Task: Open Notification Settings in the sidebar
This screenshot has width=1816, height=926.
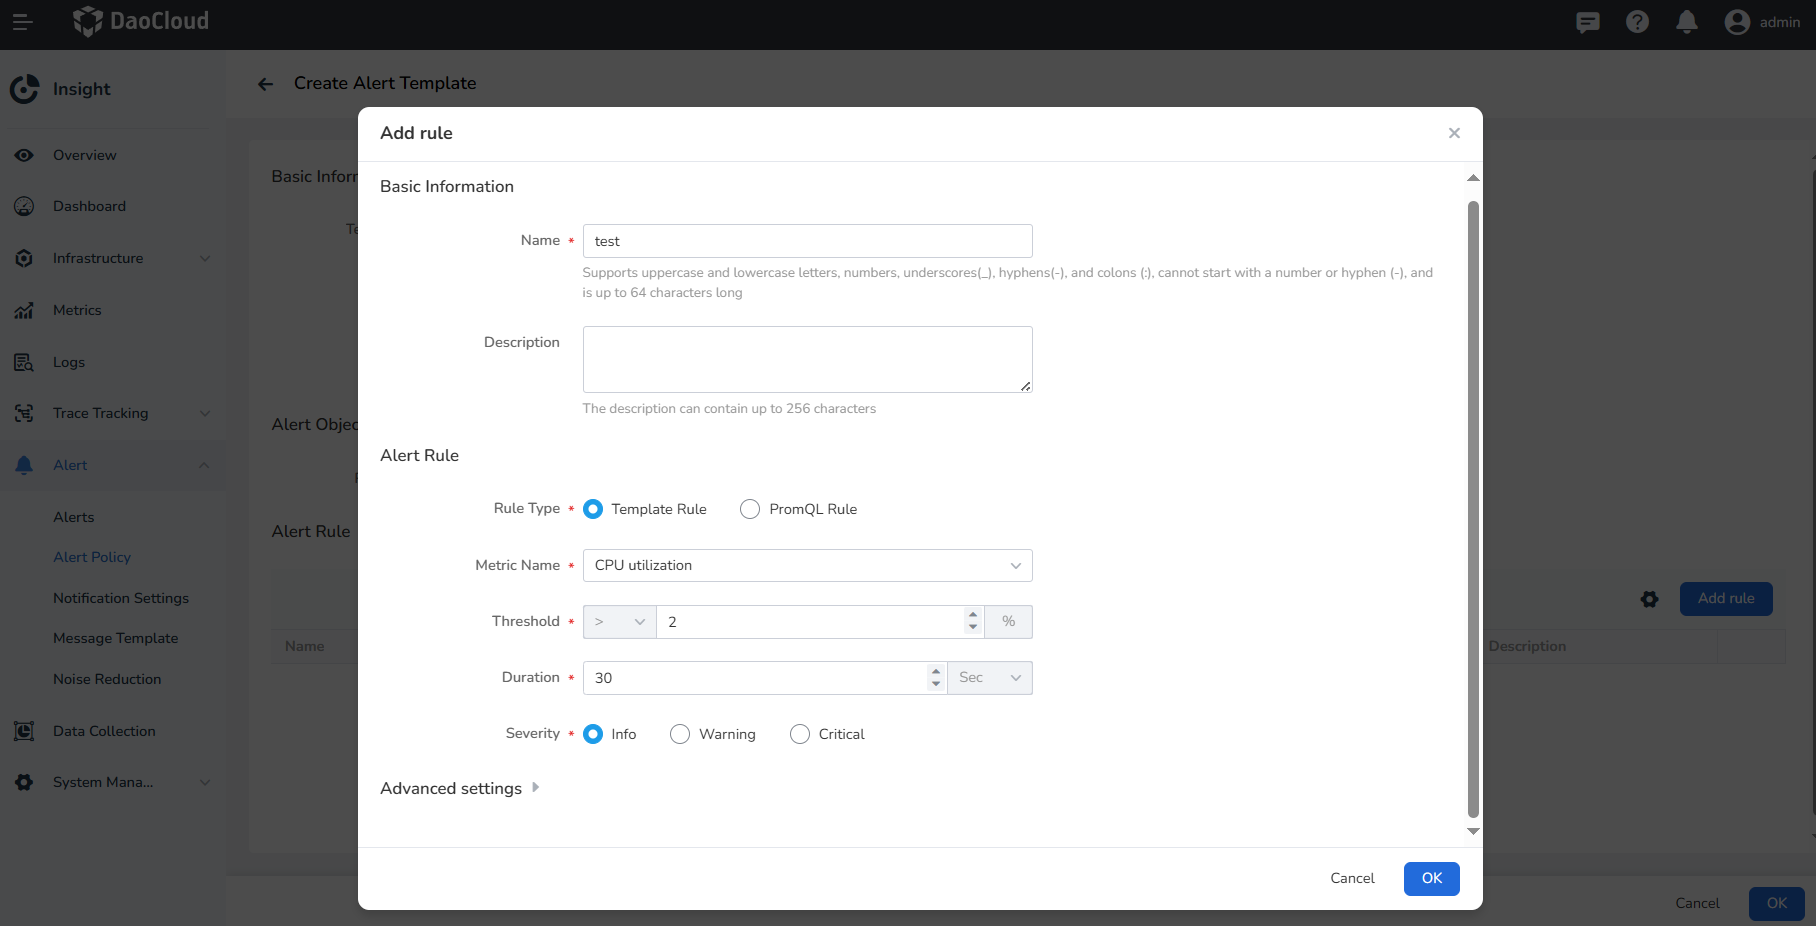Action: 121,598
